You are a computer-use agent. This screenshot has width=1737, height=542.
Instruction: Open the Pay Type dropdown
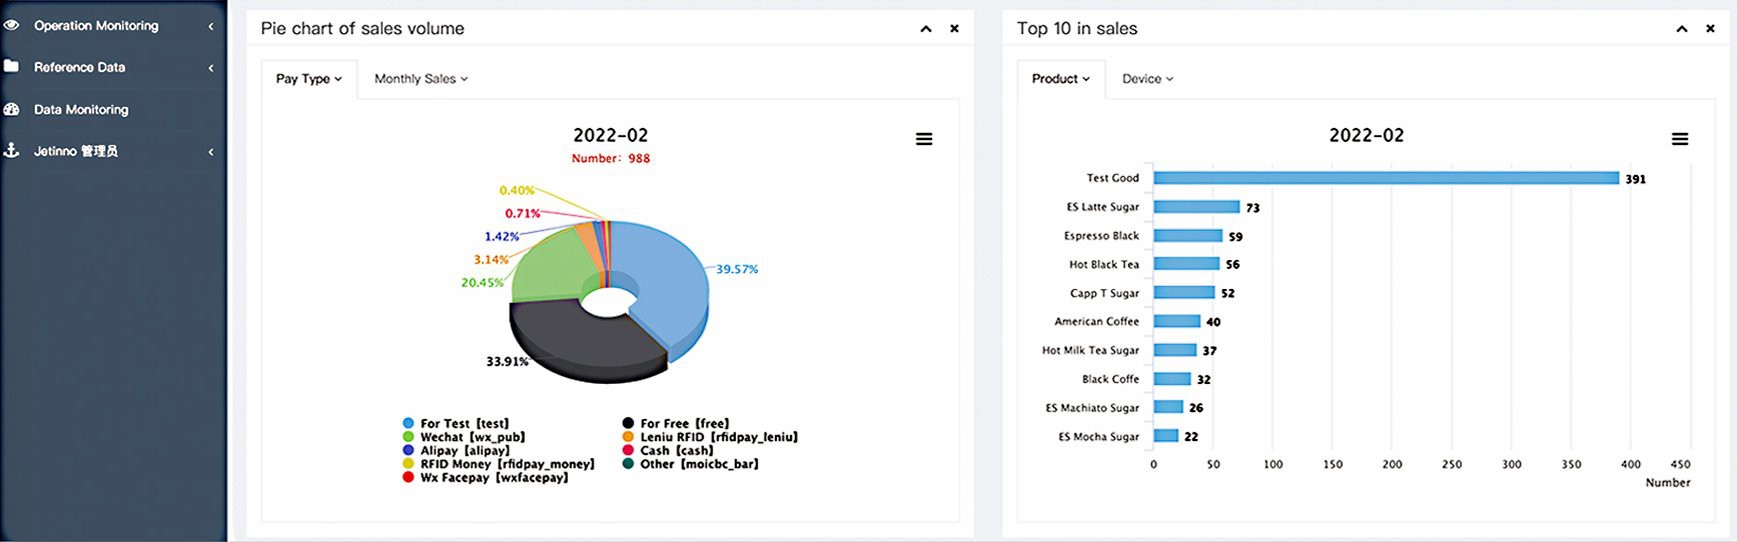tap(309, 79)
